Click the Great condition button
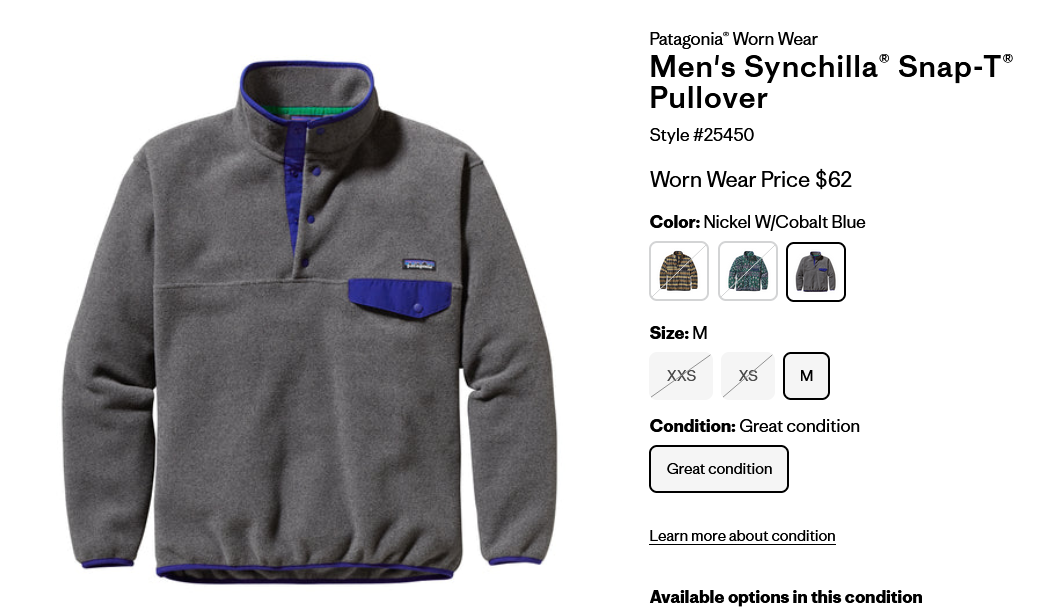The width and height of the screenshot is (1055, 615). 719,469
